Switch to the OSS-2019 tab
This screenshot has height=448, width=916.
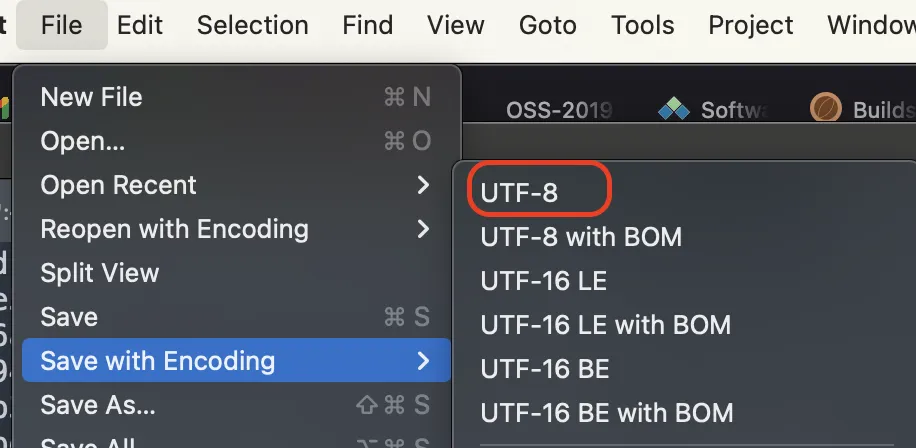[x=559, y=110]
